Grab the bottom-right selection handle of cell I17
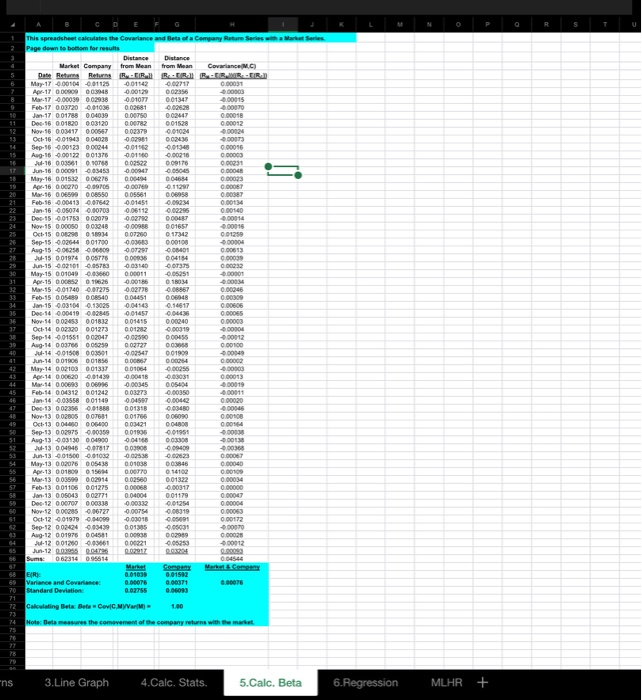Screen dimensions: 642x700 point(298,175)
